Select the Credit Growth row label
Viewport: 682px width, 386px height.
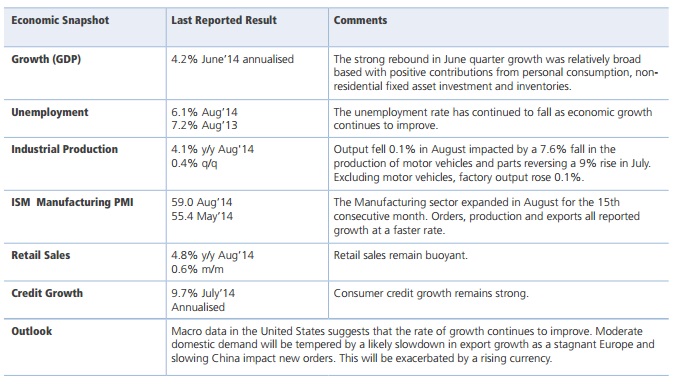tap(47, 293)
